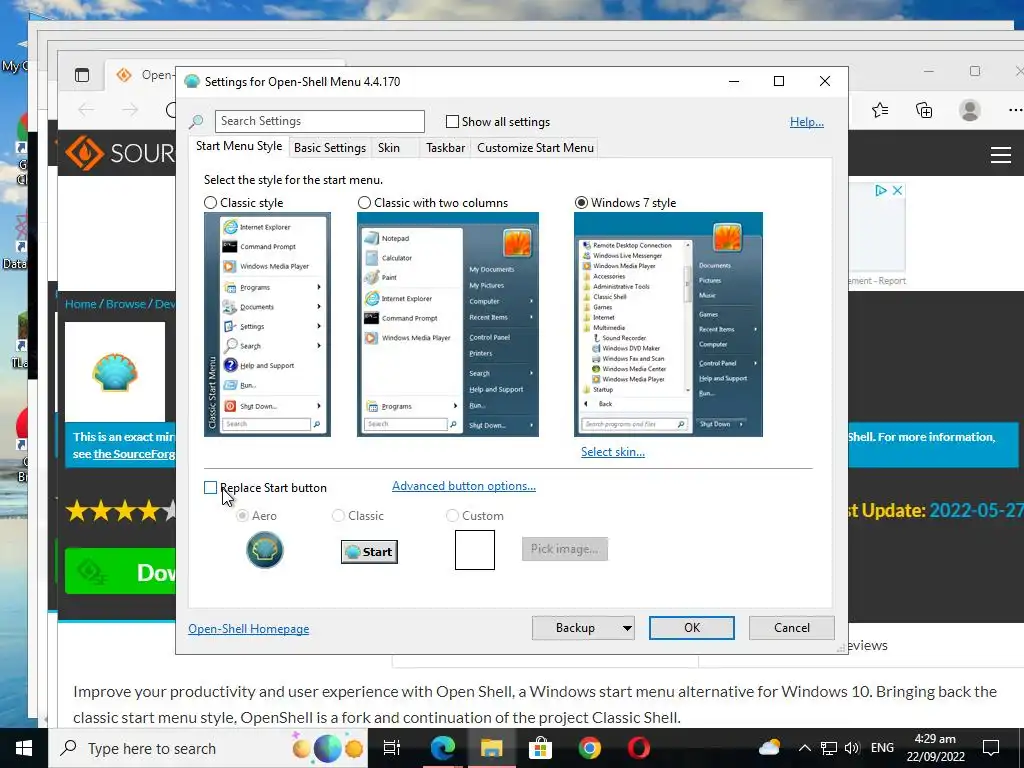This screenshot has width=1024, height=768.
Task: Click the weather icon in system tray
Action: coord(769,748)
